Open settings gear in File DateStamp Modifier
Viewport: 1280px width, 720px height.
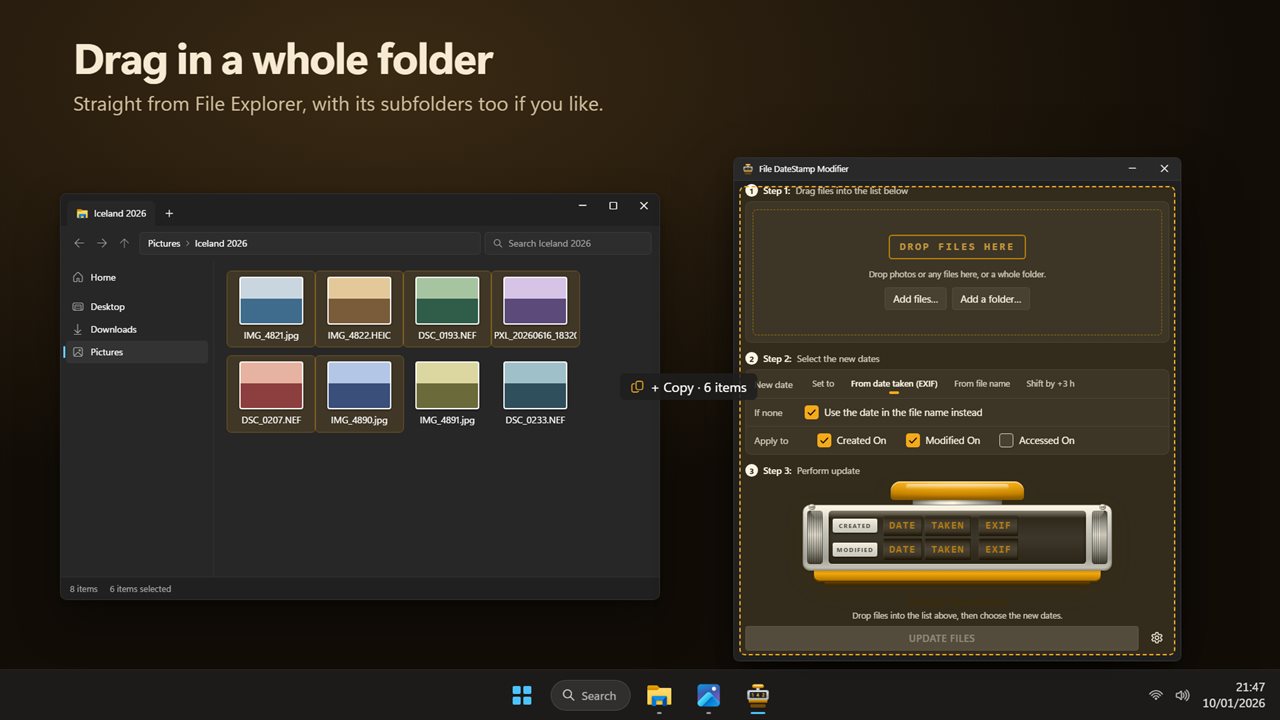click(x=1157, y=638)
